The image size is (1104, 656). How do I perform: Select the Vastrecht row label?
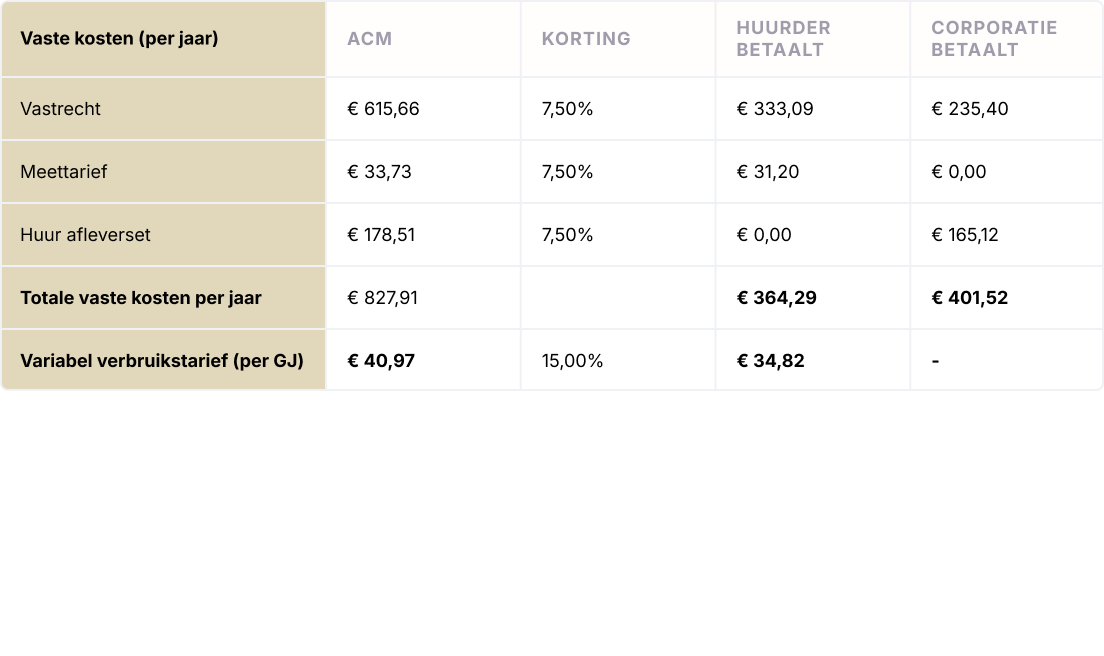point(60,109)
